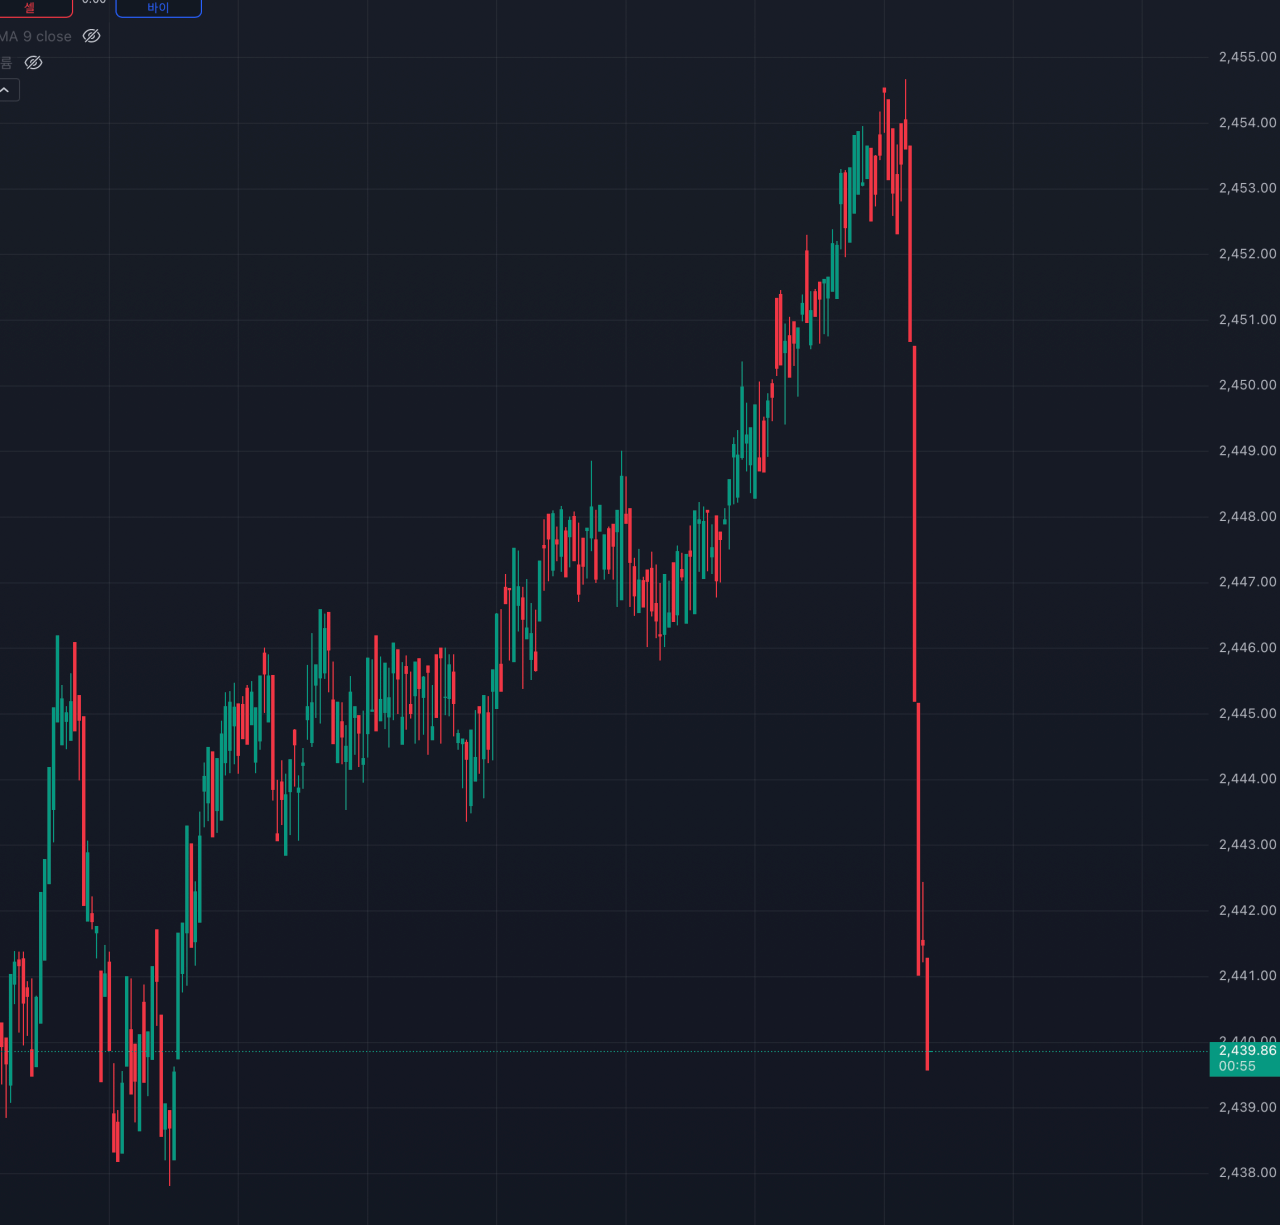Click the current price tag 2,439.86

pos(1247,1050)
